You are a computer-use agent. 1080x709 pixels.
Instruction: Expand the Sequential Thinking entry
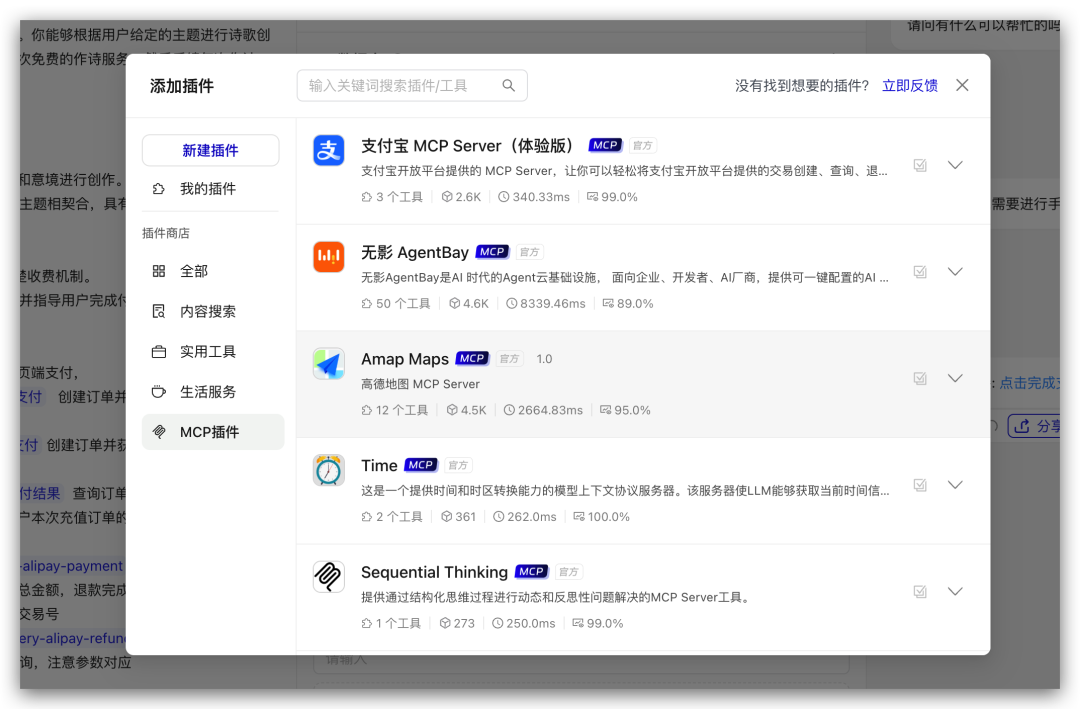click(955, 591)
